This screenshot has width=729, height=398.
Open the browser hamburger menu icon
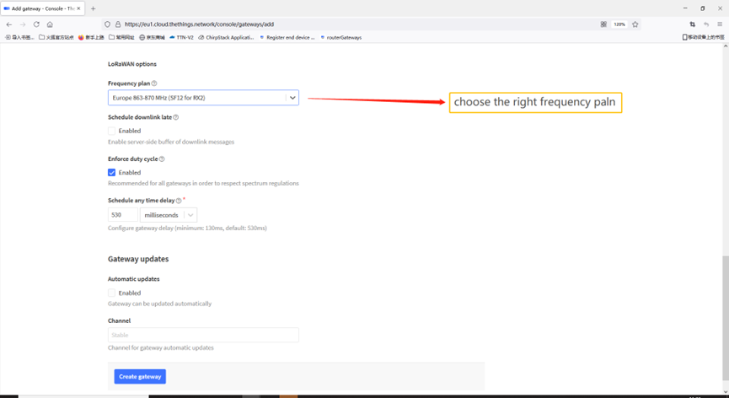[x=720, y=24]
